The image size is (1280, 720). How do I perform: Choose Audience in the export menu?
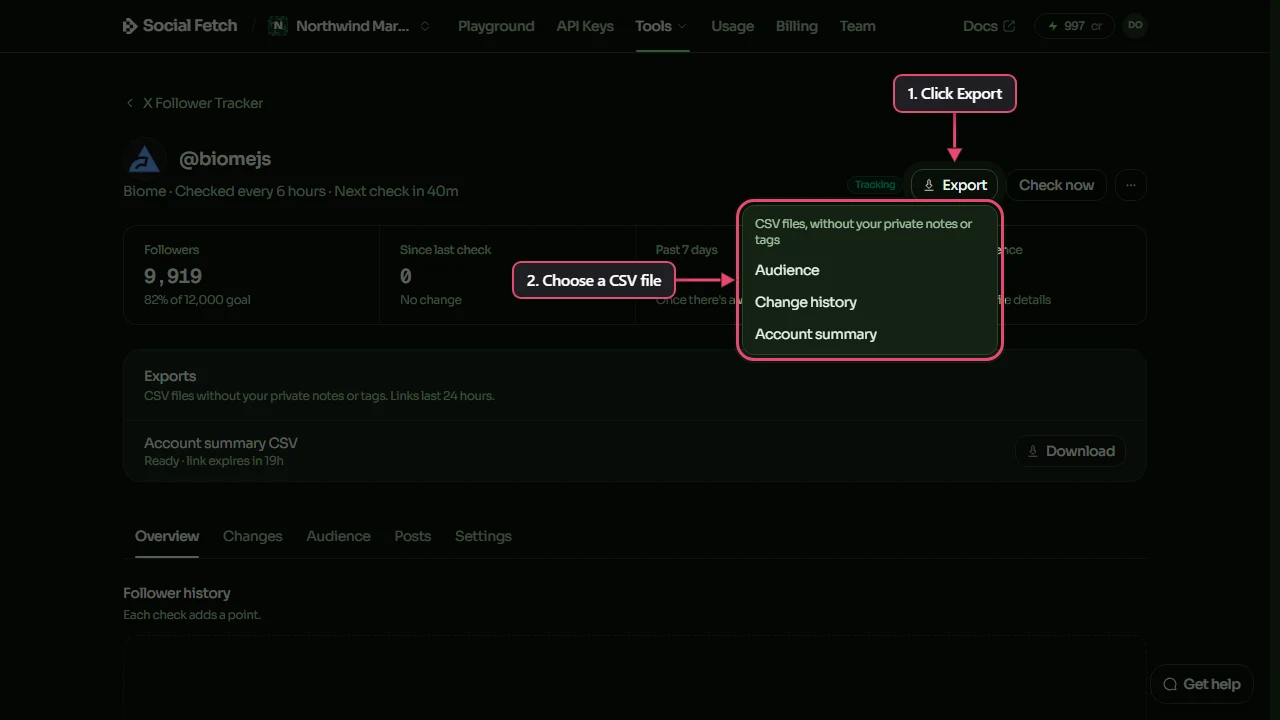click(870, 270)
